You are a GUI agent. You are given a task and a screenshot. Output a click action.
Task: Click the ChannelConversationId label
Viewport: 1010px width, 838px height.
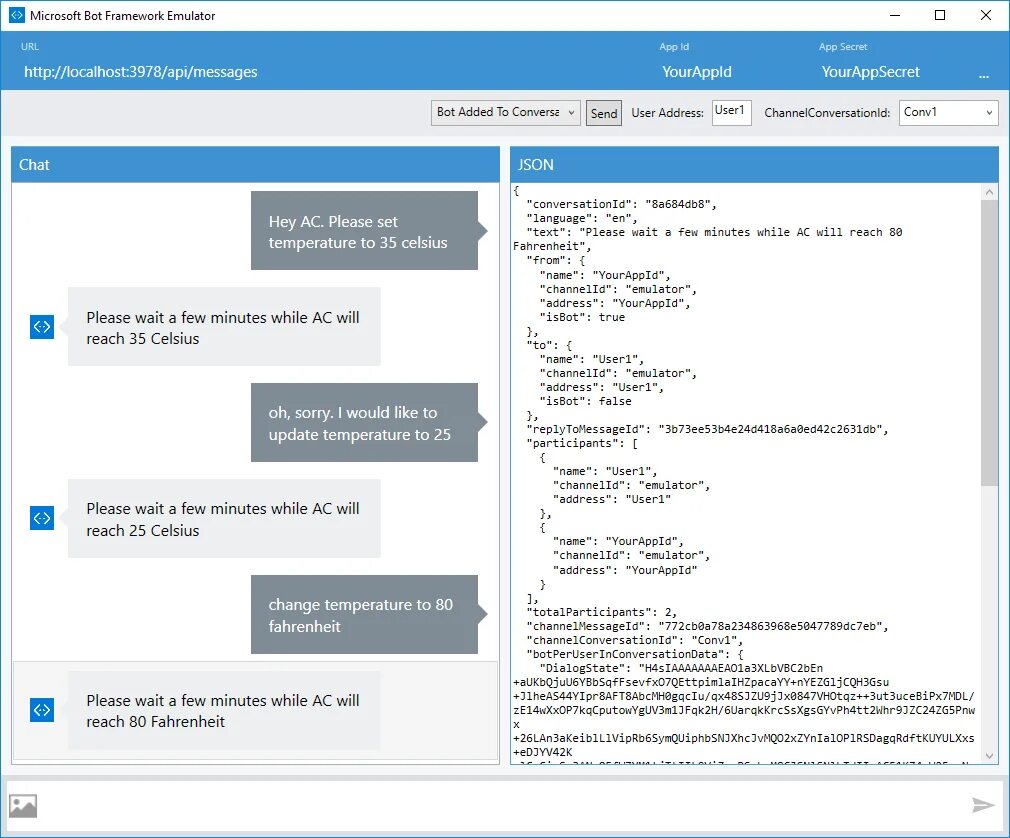[x=827, y=113]
